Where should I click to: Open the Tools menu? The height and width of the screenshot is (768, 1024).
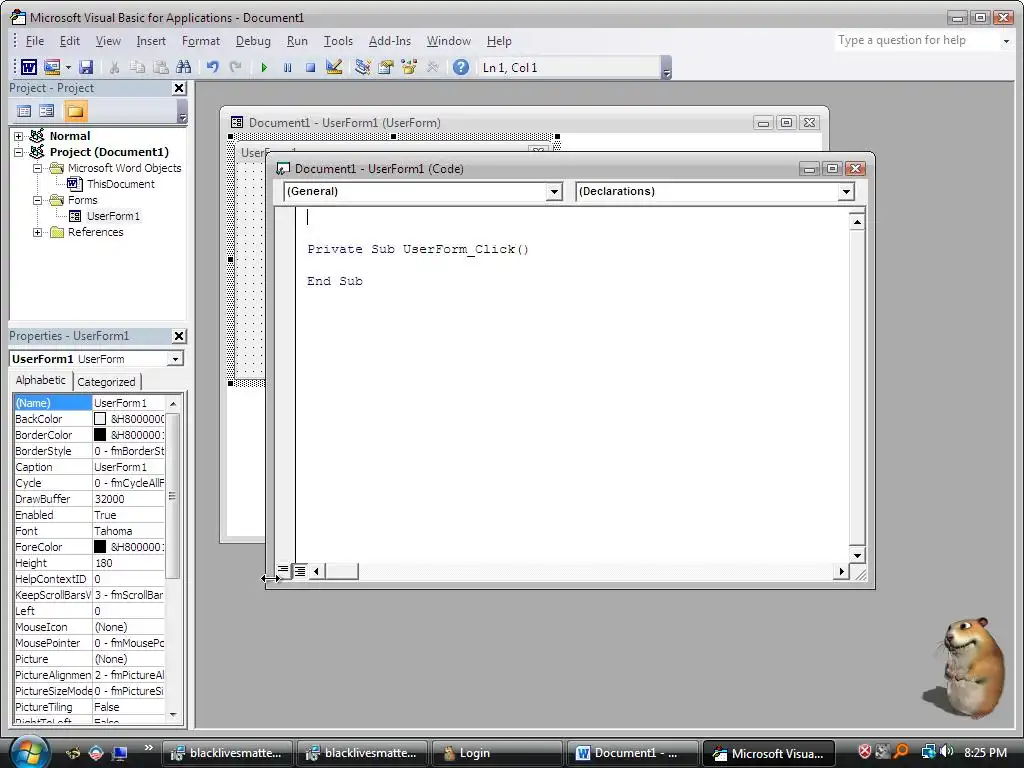pos(338,40)
